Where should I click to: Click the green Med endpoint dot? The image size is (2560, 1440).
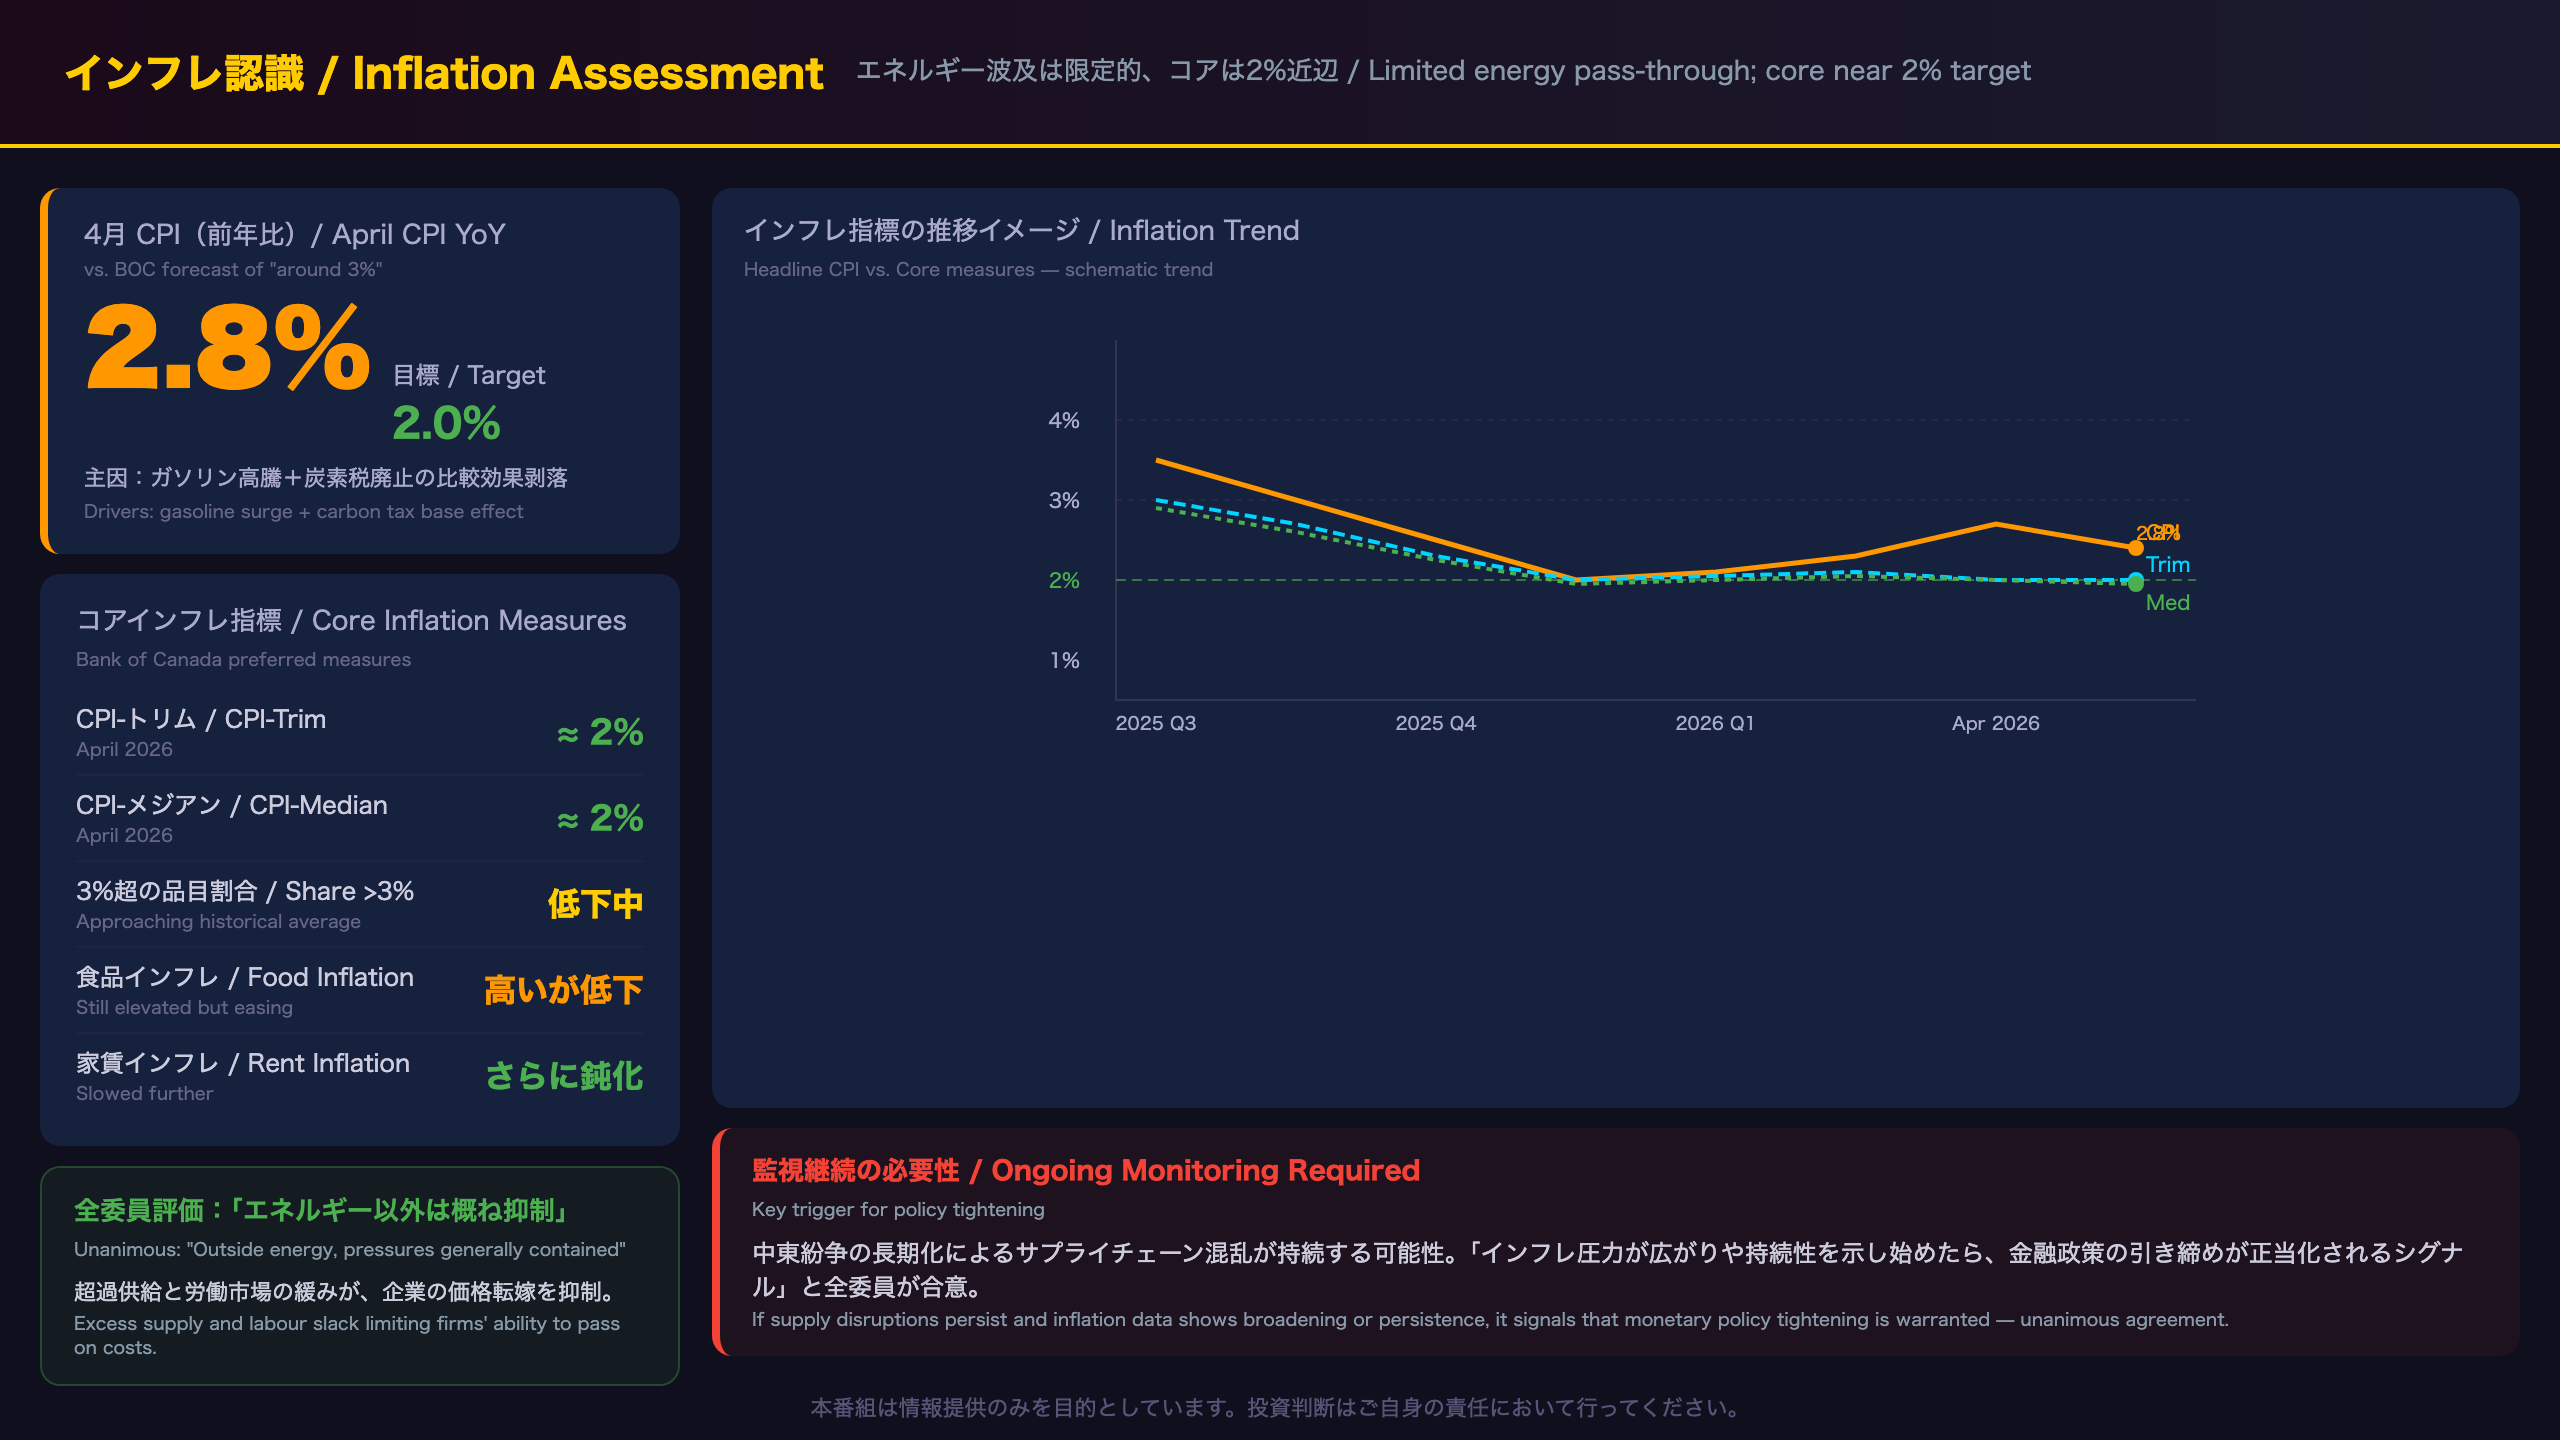point(2135,584)
